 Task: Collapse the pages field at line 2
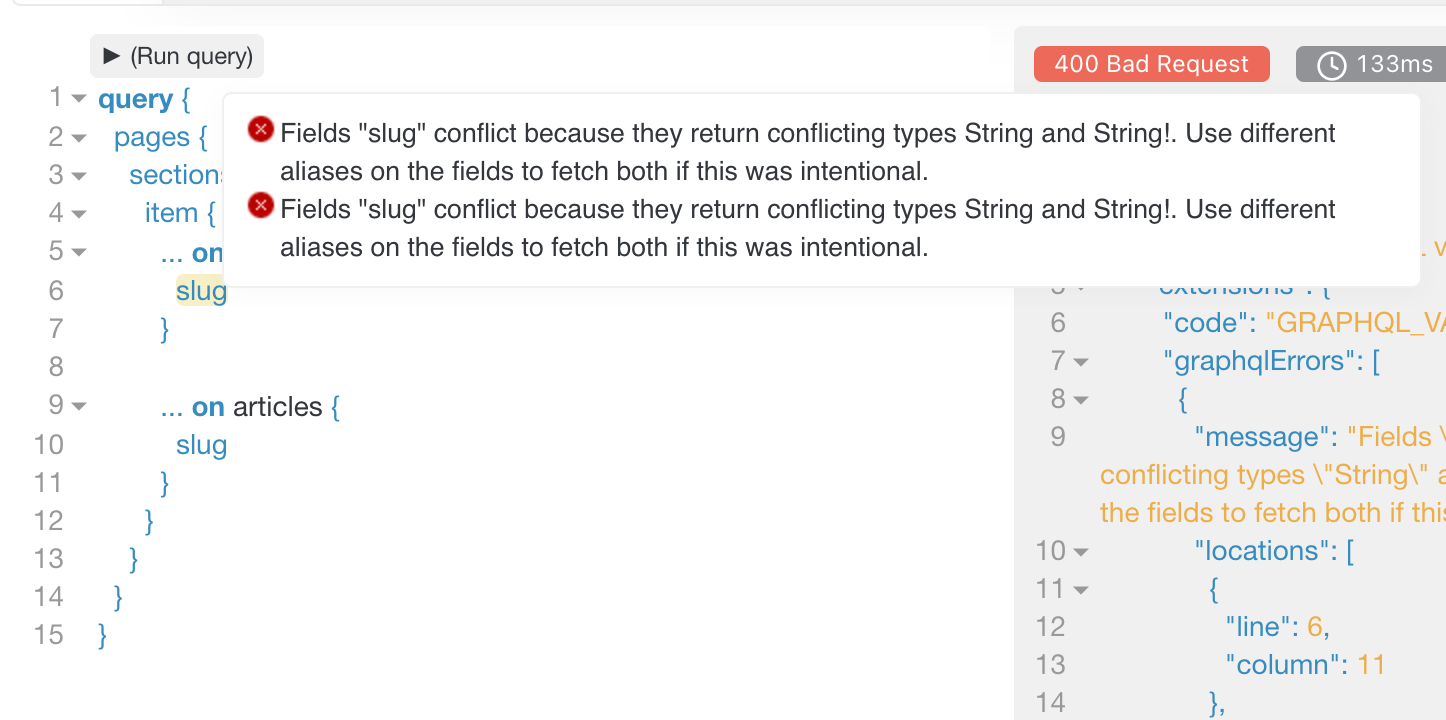tap(77, 137)
